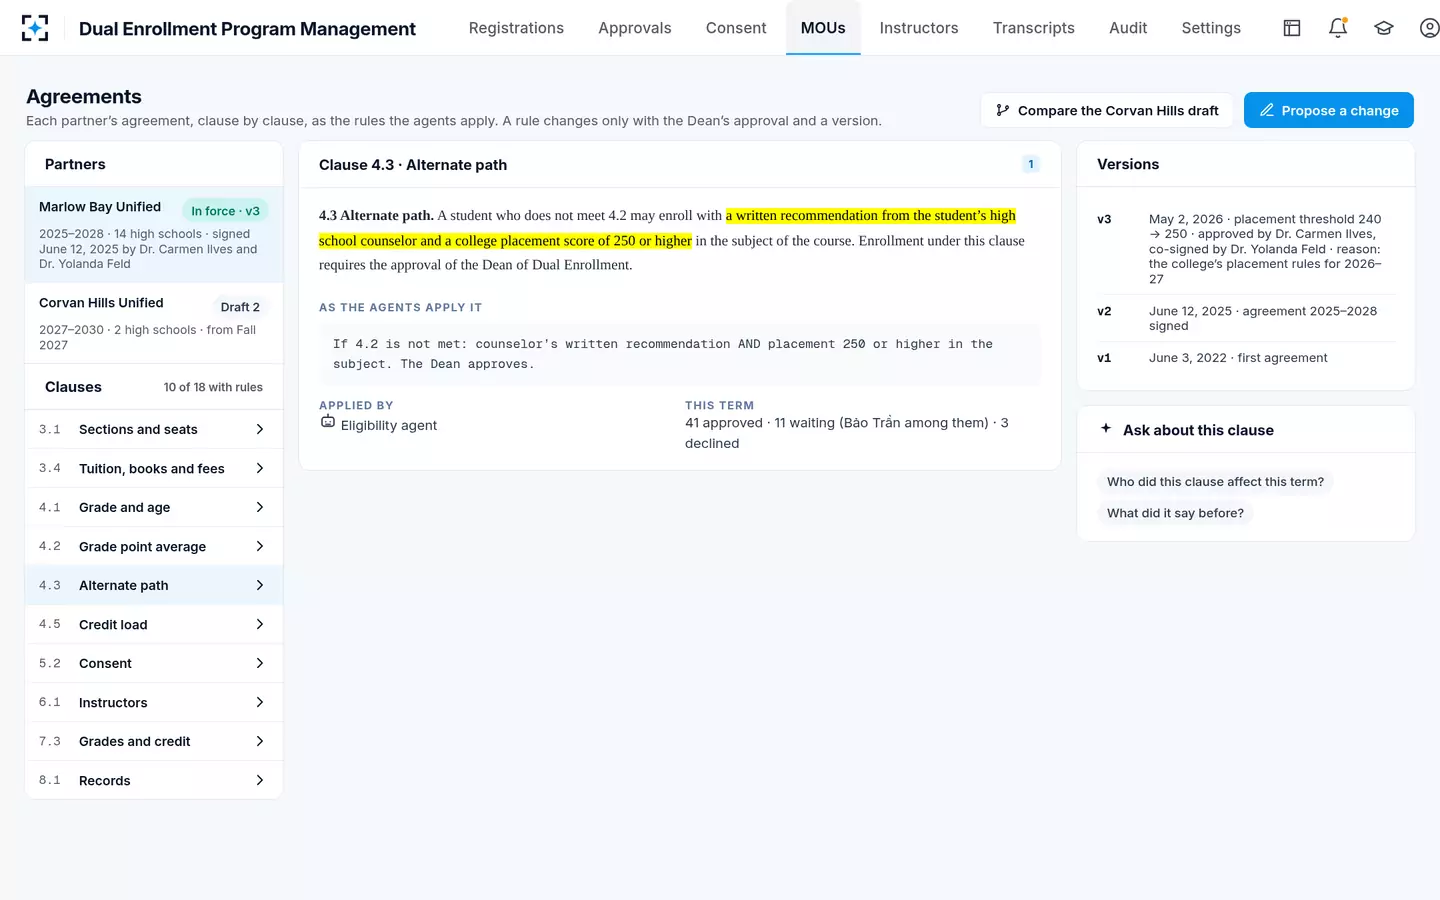
Task: Expand the Credit load clause
Action: coord(154,624)
